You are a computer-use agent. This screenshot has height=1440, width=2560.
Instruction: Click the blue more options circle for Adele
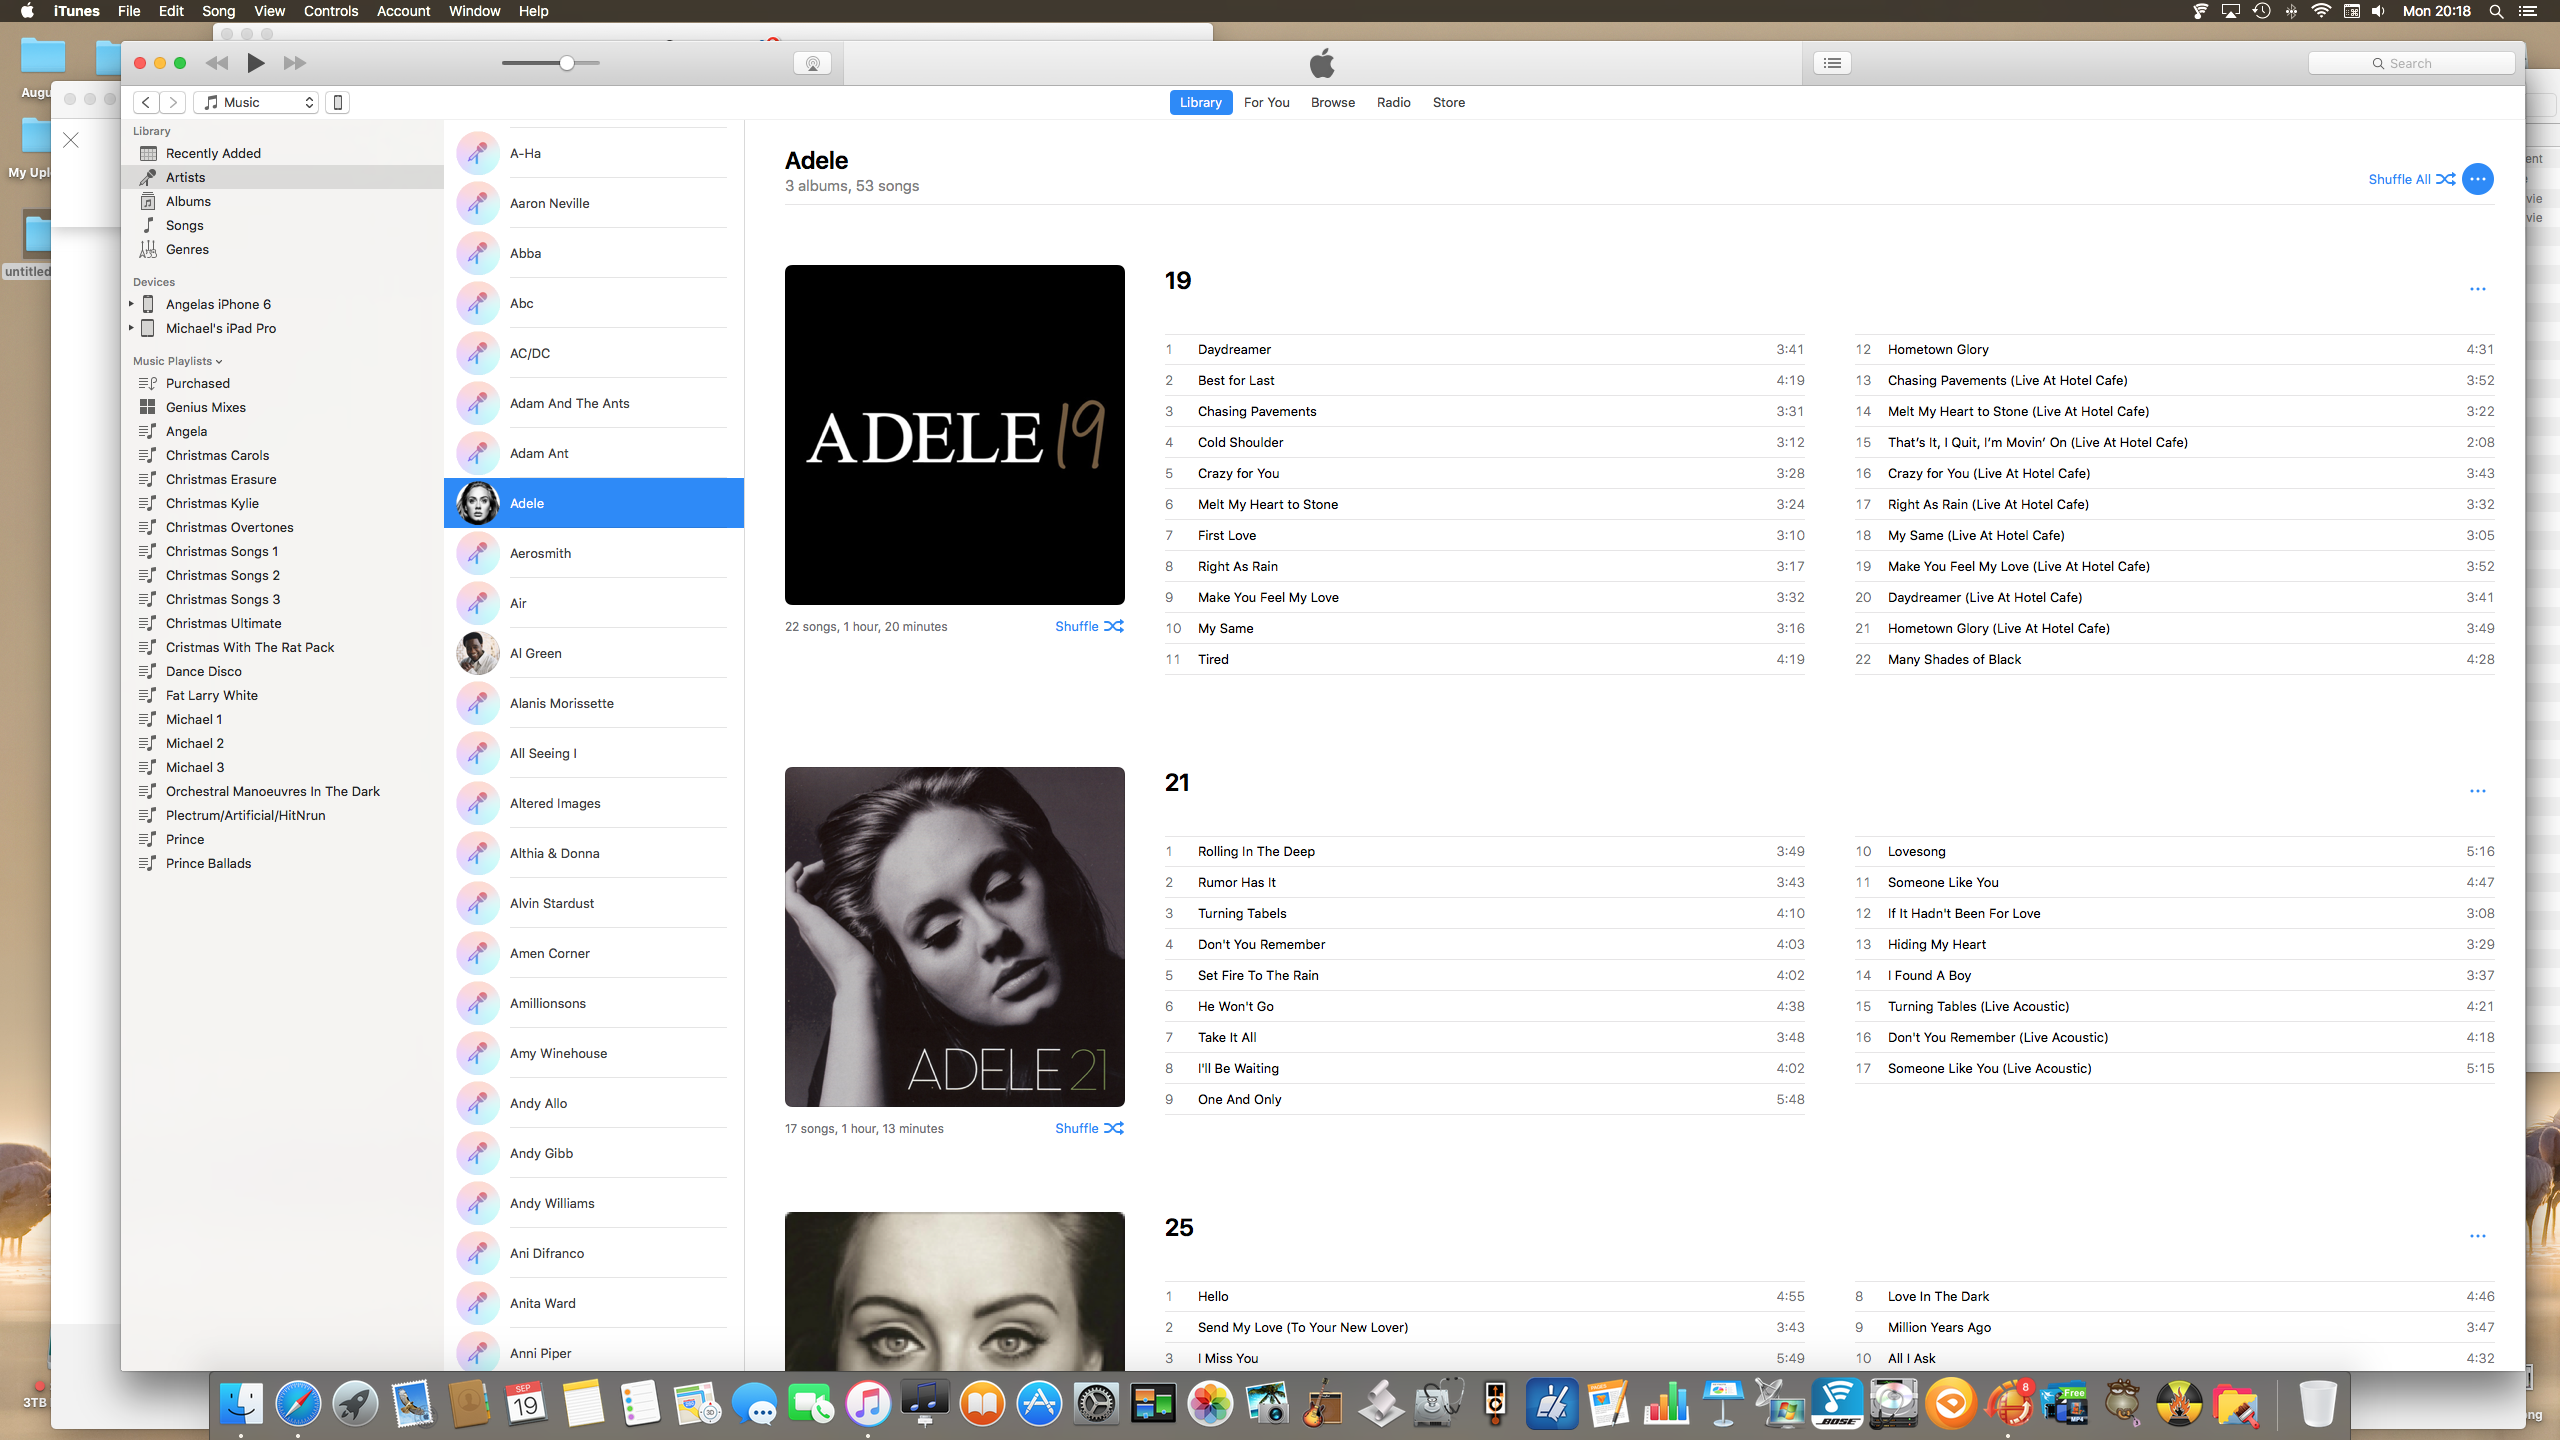point(2477,179)
